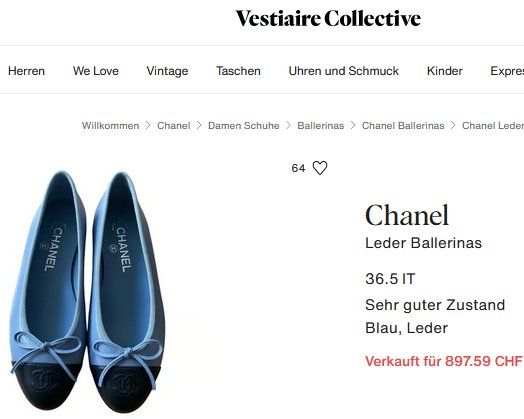
Task: Like the item with the heart icon
Action: (x=319, y=168)
